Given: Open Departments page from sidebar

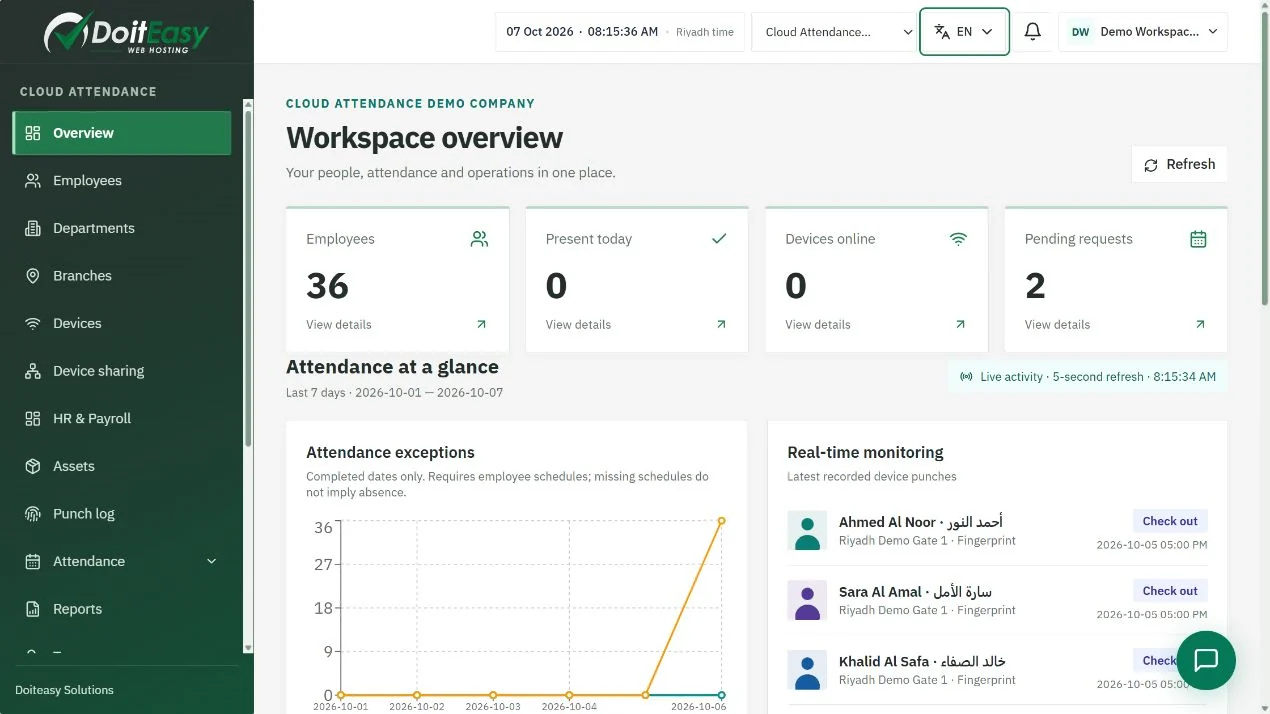Looking at the screenshot, I should click(121, 228).
